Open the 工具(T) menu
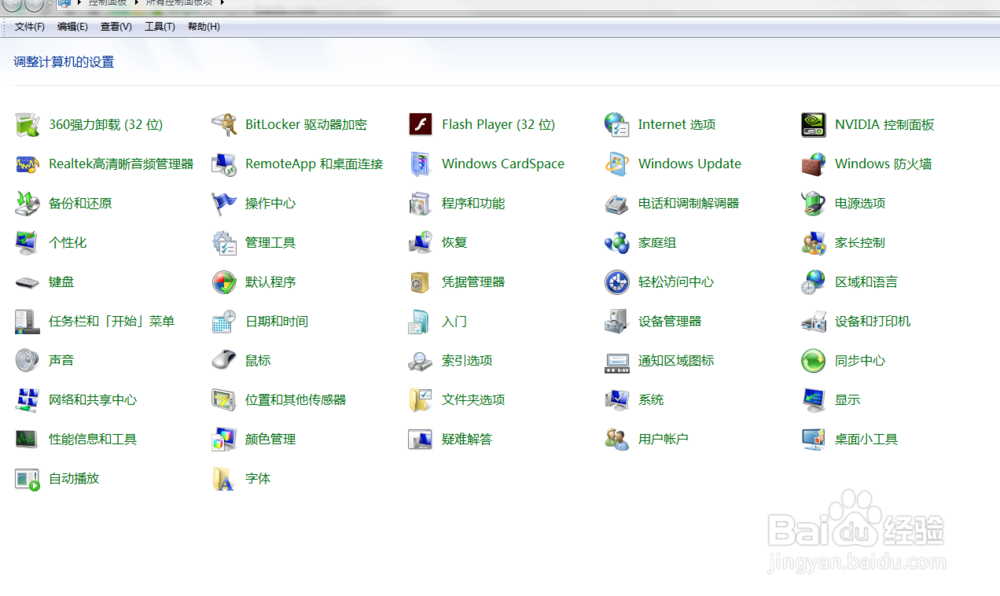This screenshot has width=1000, height=596. pos(158,26)
